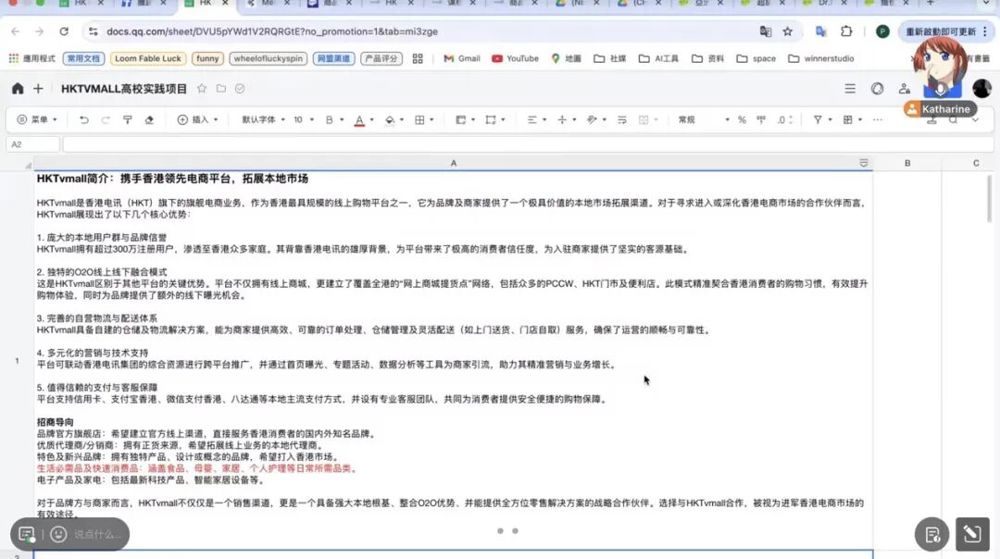Check the document save status icon
1000x559 pixels.
pos(240,89)
